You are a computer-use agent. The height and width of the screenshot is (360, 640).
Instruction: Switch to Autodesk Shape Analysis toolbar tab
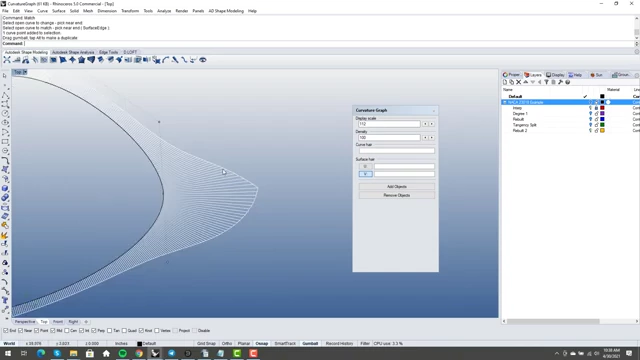[73, 52]
